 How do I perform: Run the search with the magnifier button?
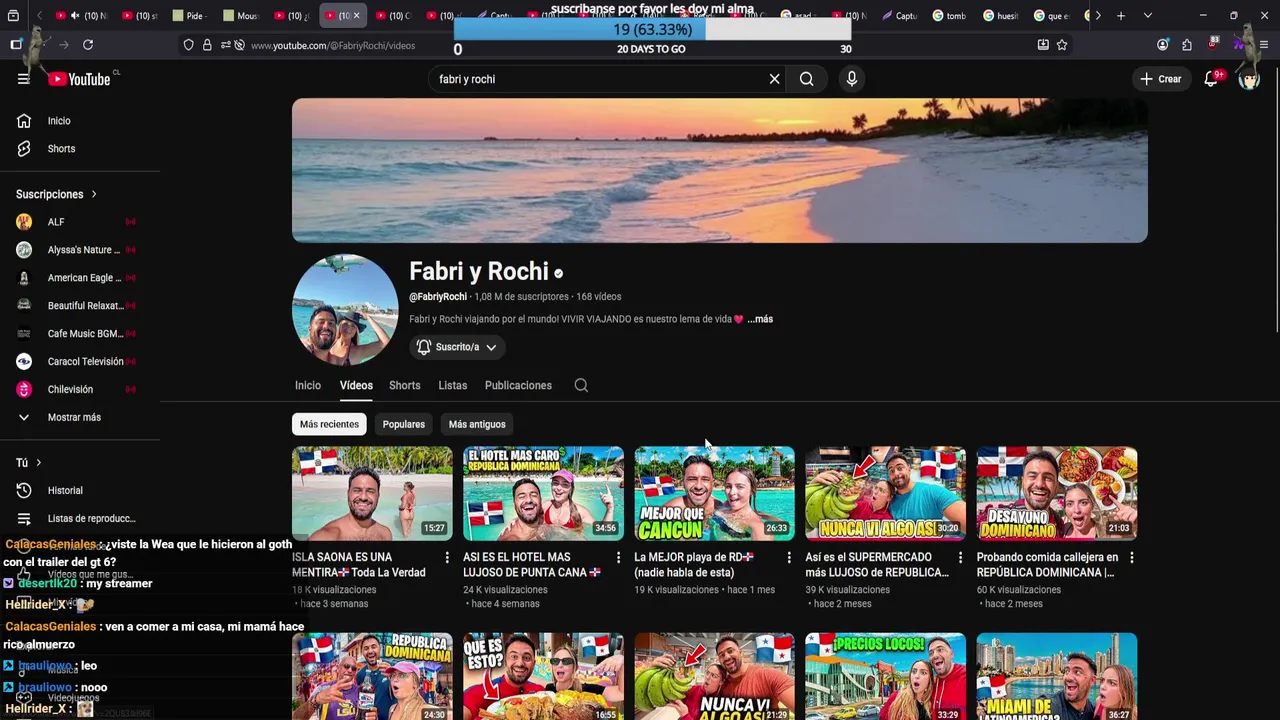click(806, 79)
